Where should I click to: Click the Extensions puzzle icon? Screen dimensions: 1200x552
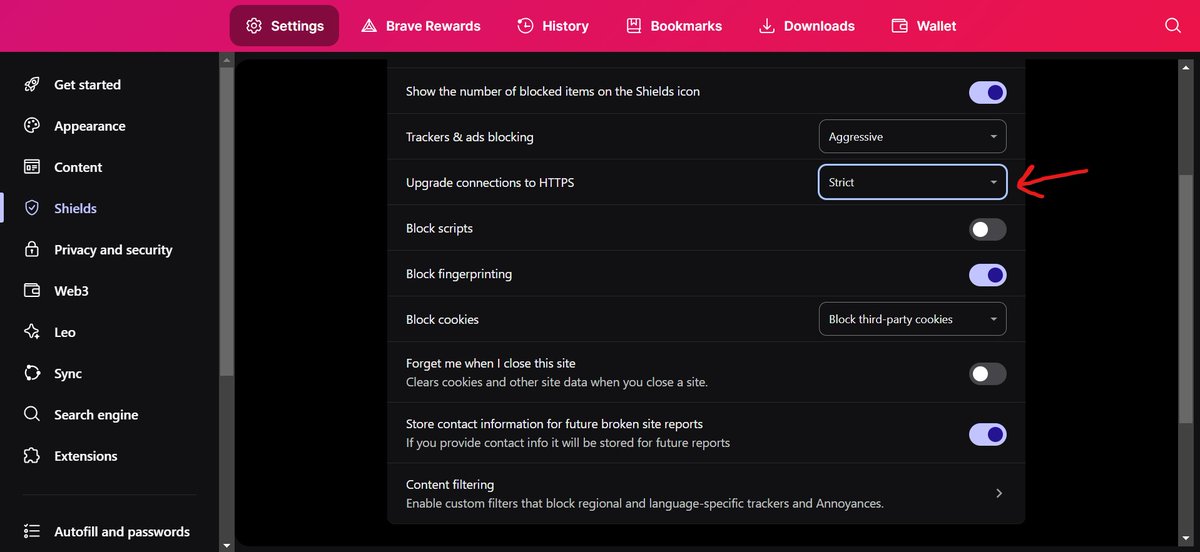32,456
